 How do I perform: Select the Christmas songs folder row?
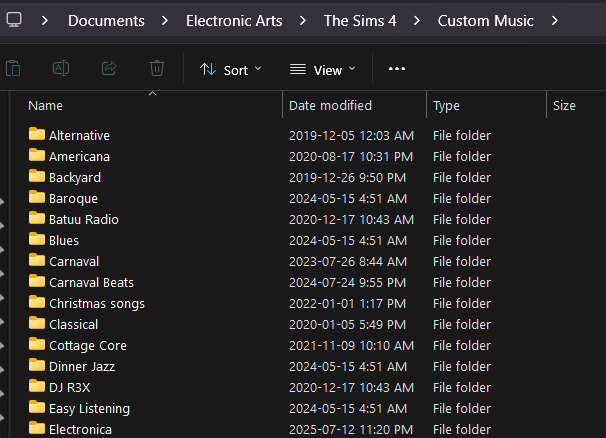97,303
